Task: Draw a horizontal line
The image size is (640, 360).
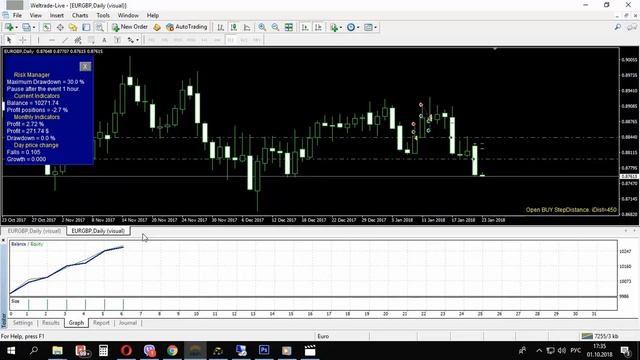Action: coord(52,40)
